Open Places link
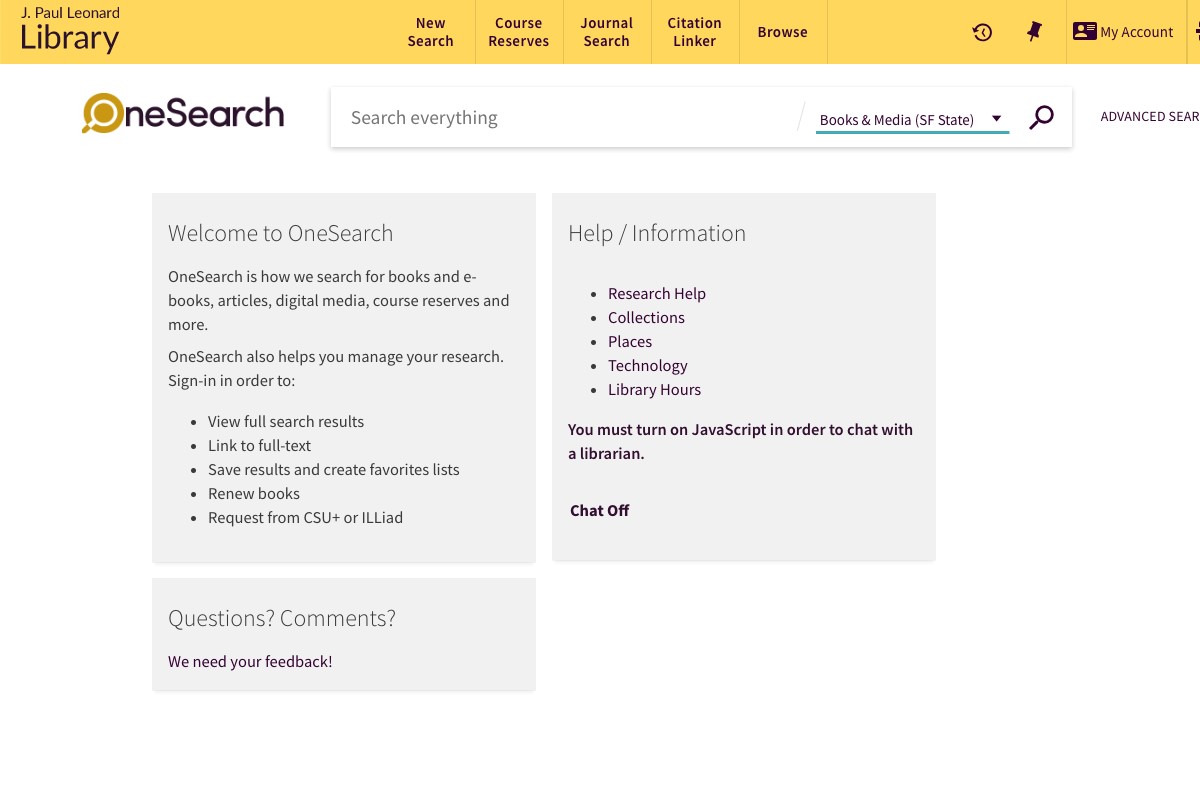This screenshot has height=800, width=1200. coord(630,342)
